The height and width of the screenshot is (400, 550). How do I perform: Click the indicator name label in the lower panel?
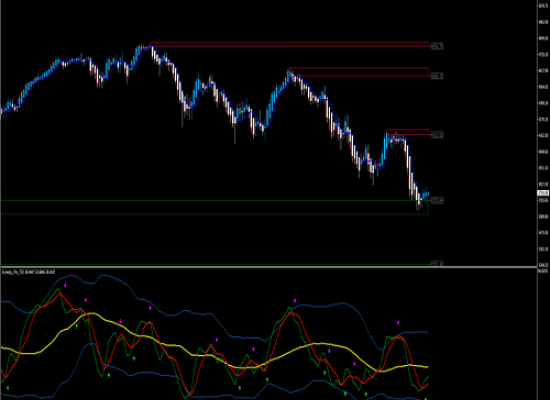[28, 272]
